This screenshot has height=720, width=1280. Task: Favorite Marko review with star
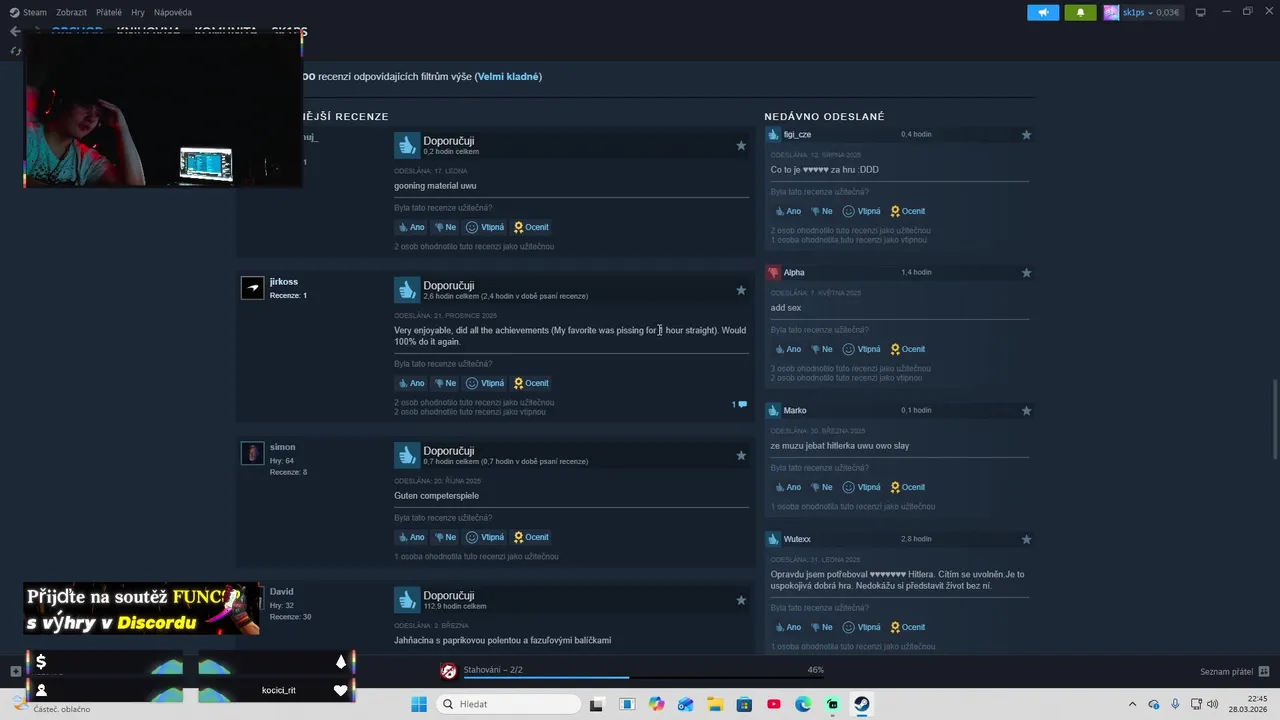point(1026,411)
